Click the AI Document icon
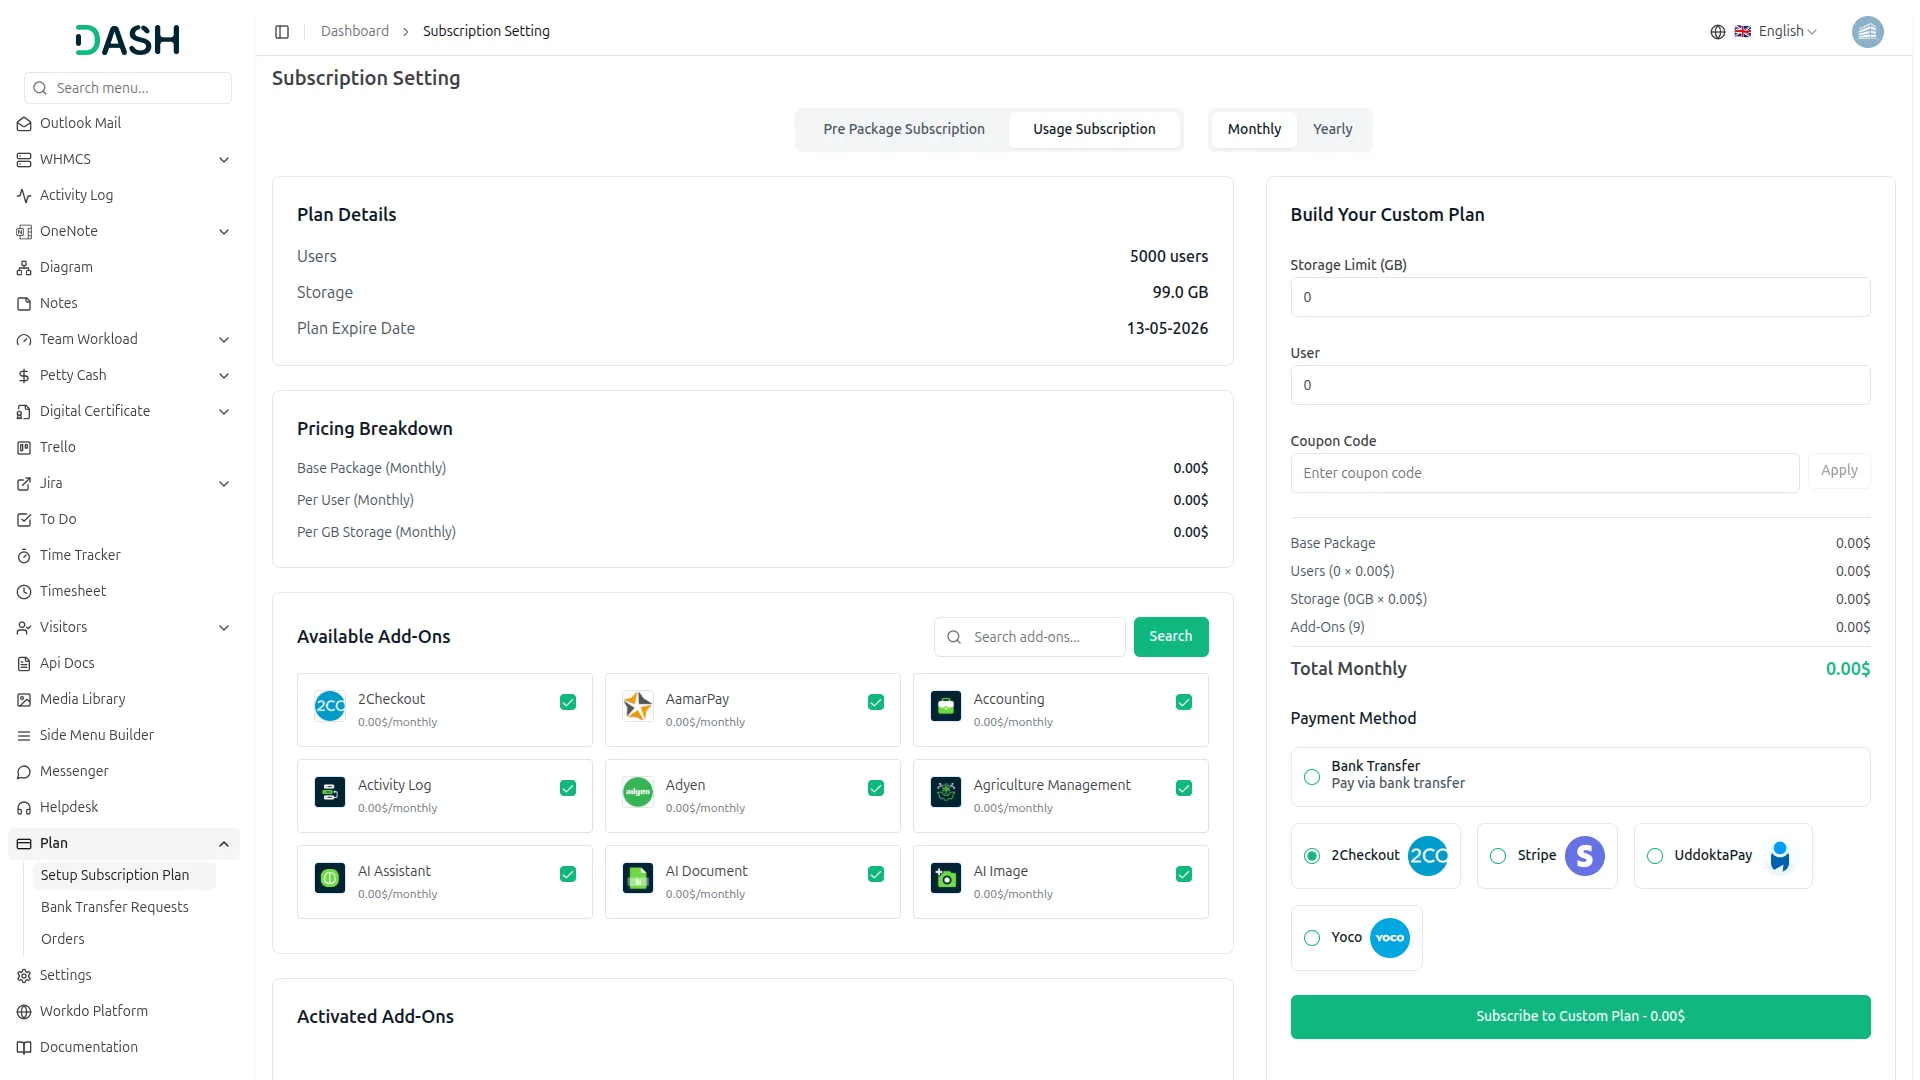 pyautogui.click(x=638, y=878)
